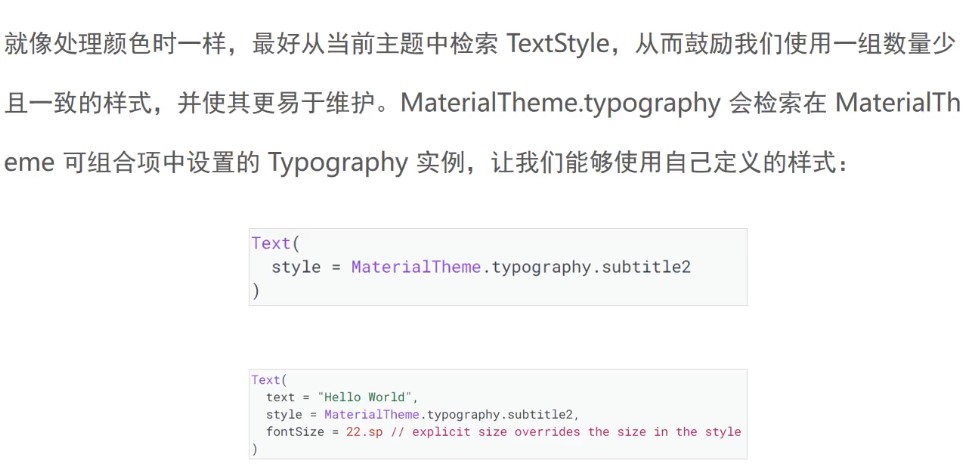
Task: Click the word Typography in the third line
Action: 338,163
